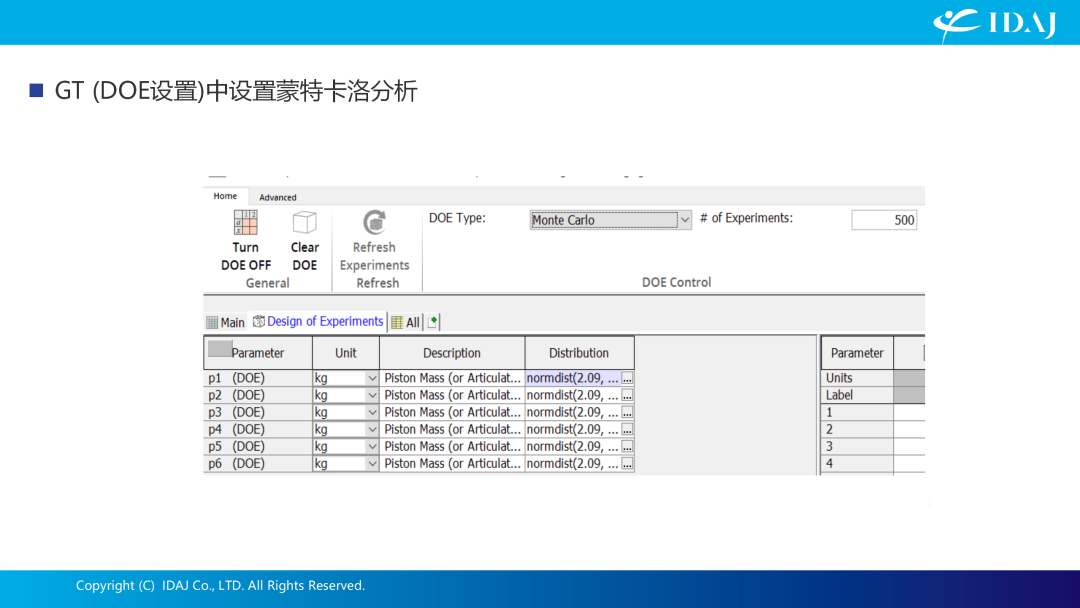Open the p3 distribution ellipsis editor

[x=627, y=412]
